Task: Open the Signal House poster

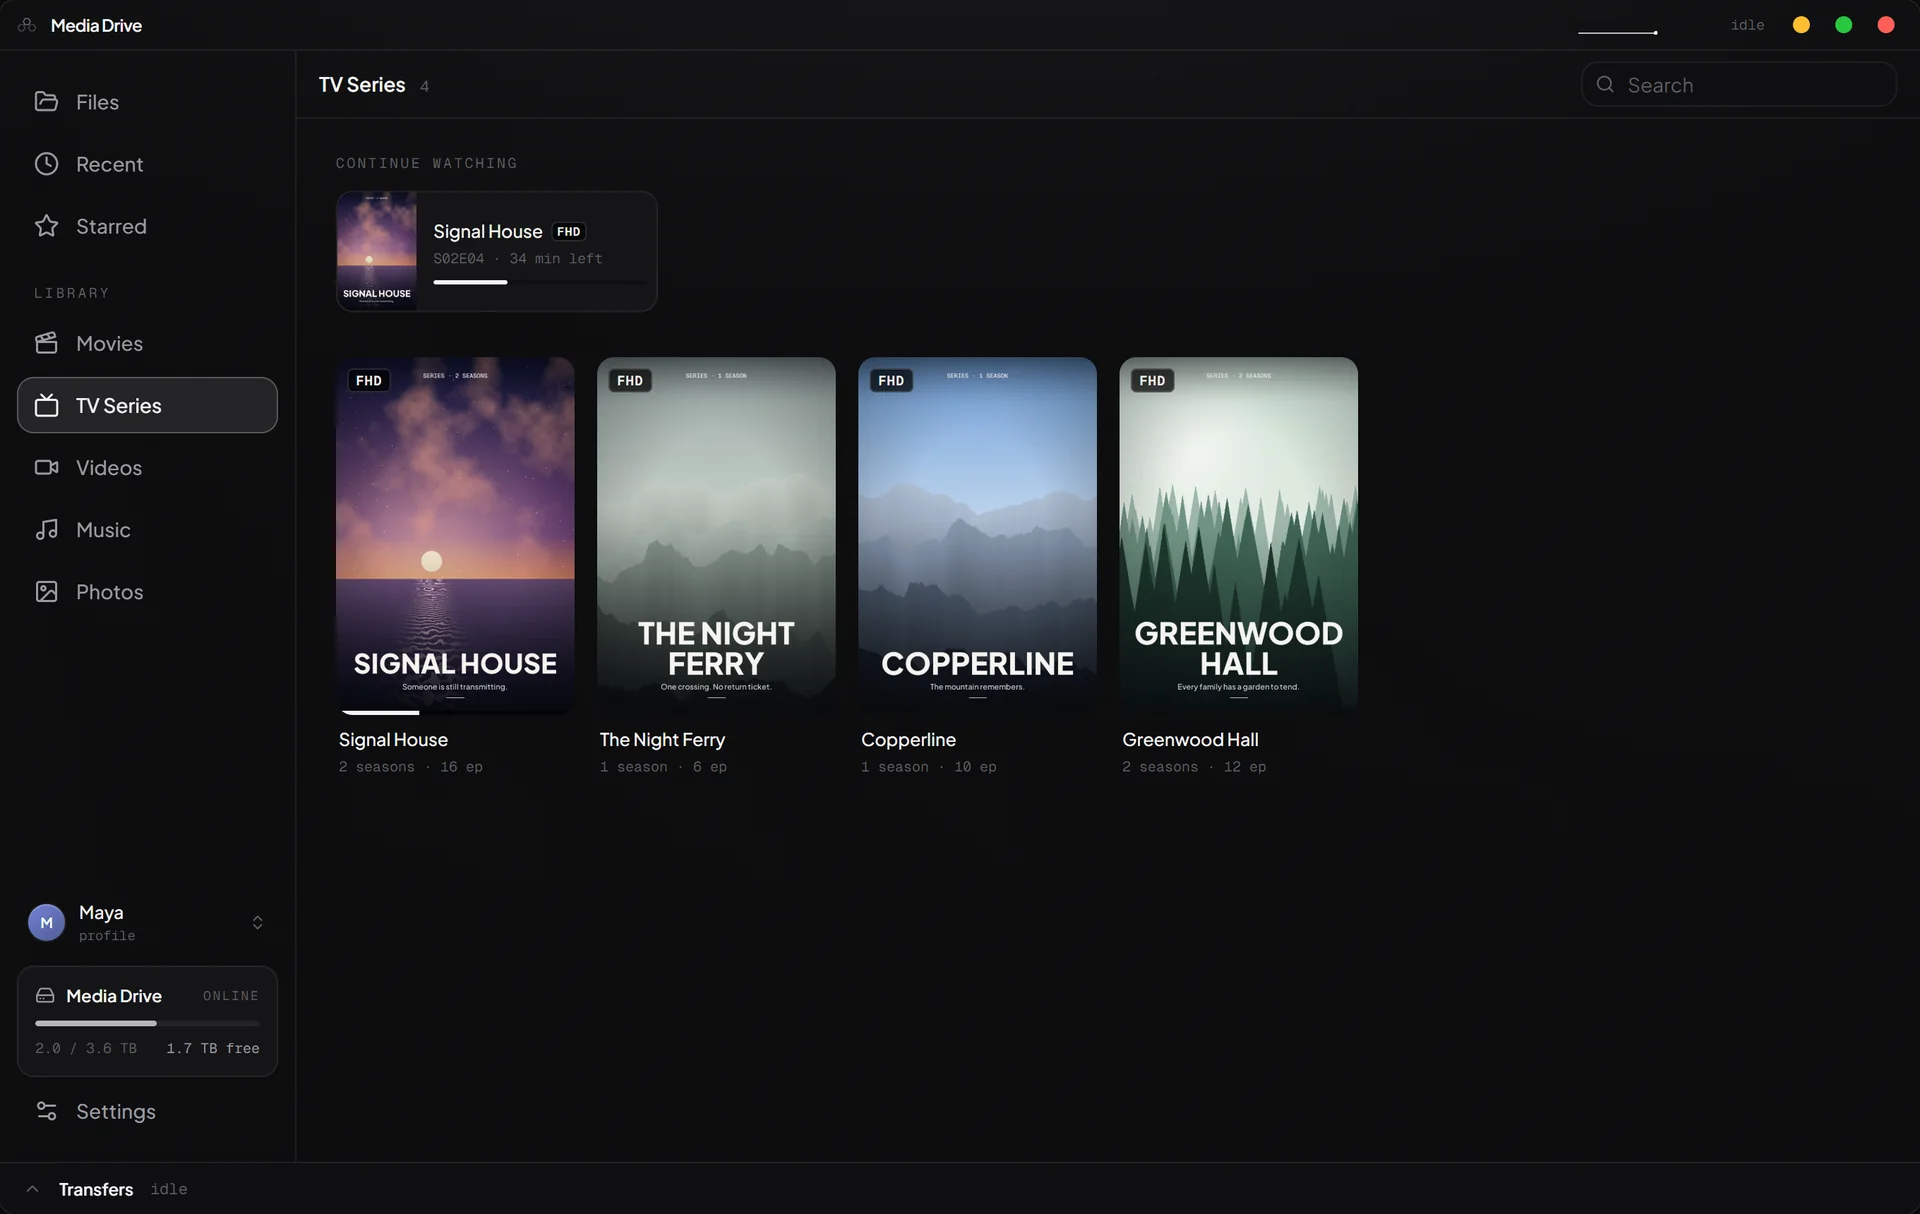Action: pyautogui.click(x=455, y=535)
